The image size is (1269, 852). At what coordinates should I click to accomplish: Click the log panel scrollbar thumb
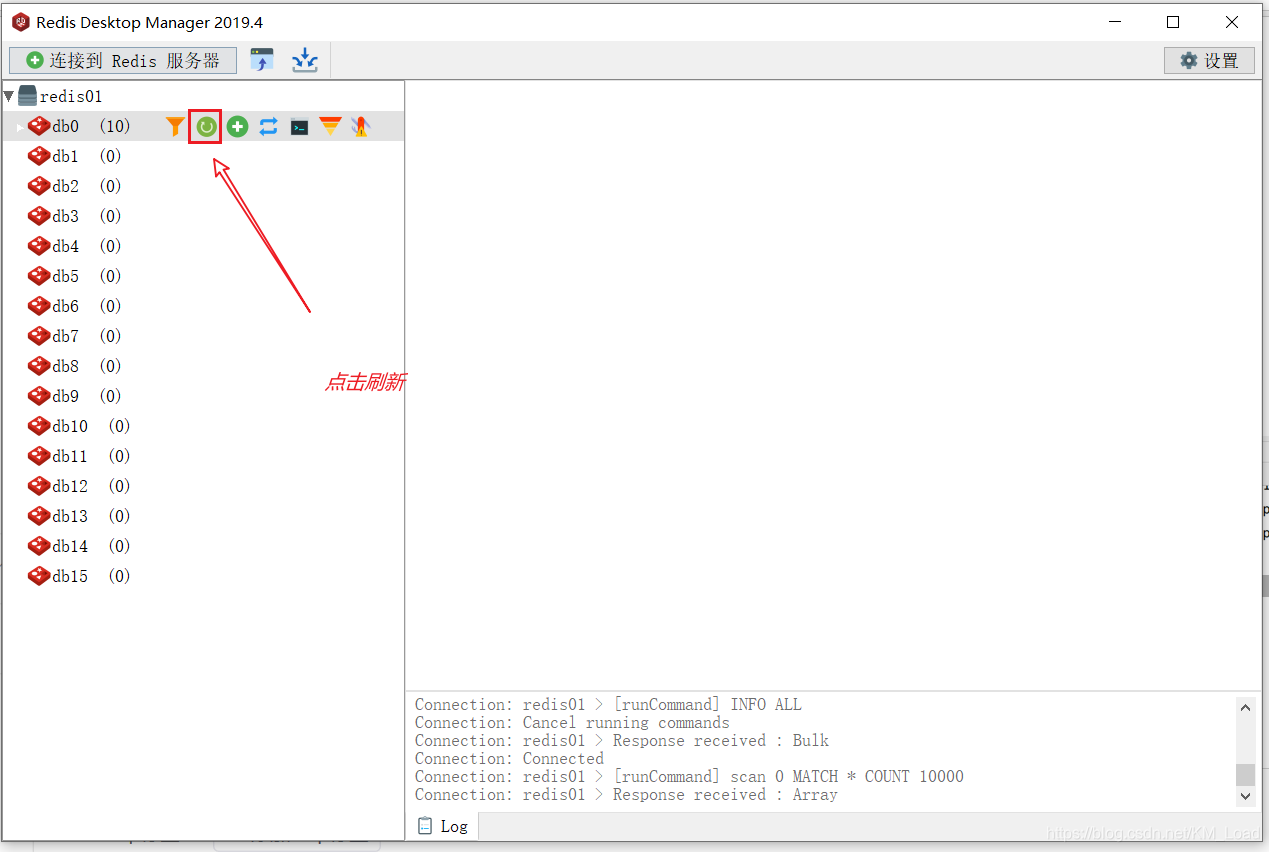pyautogui.click(x=1245, y=775)
